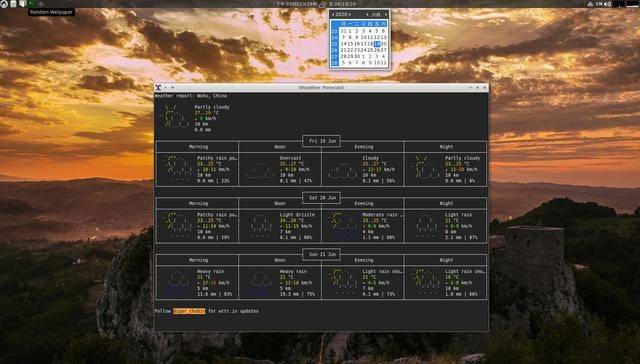Image resolution: width=640 pixels, height=364 pixels.
Task: Click the 'Night' column header under Sun 21 Jun
Action: [x=446, y=260]
